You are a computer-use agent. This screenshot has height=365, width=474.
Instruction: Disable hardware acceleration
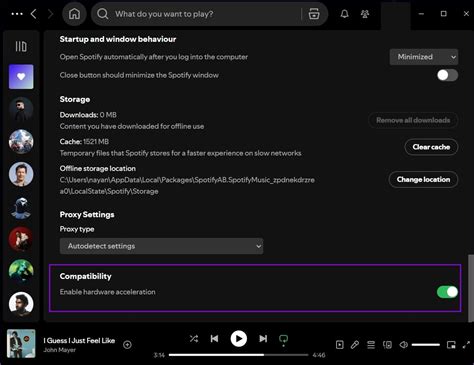(x=447, y=292)
